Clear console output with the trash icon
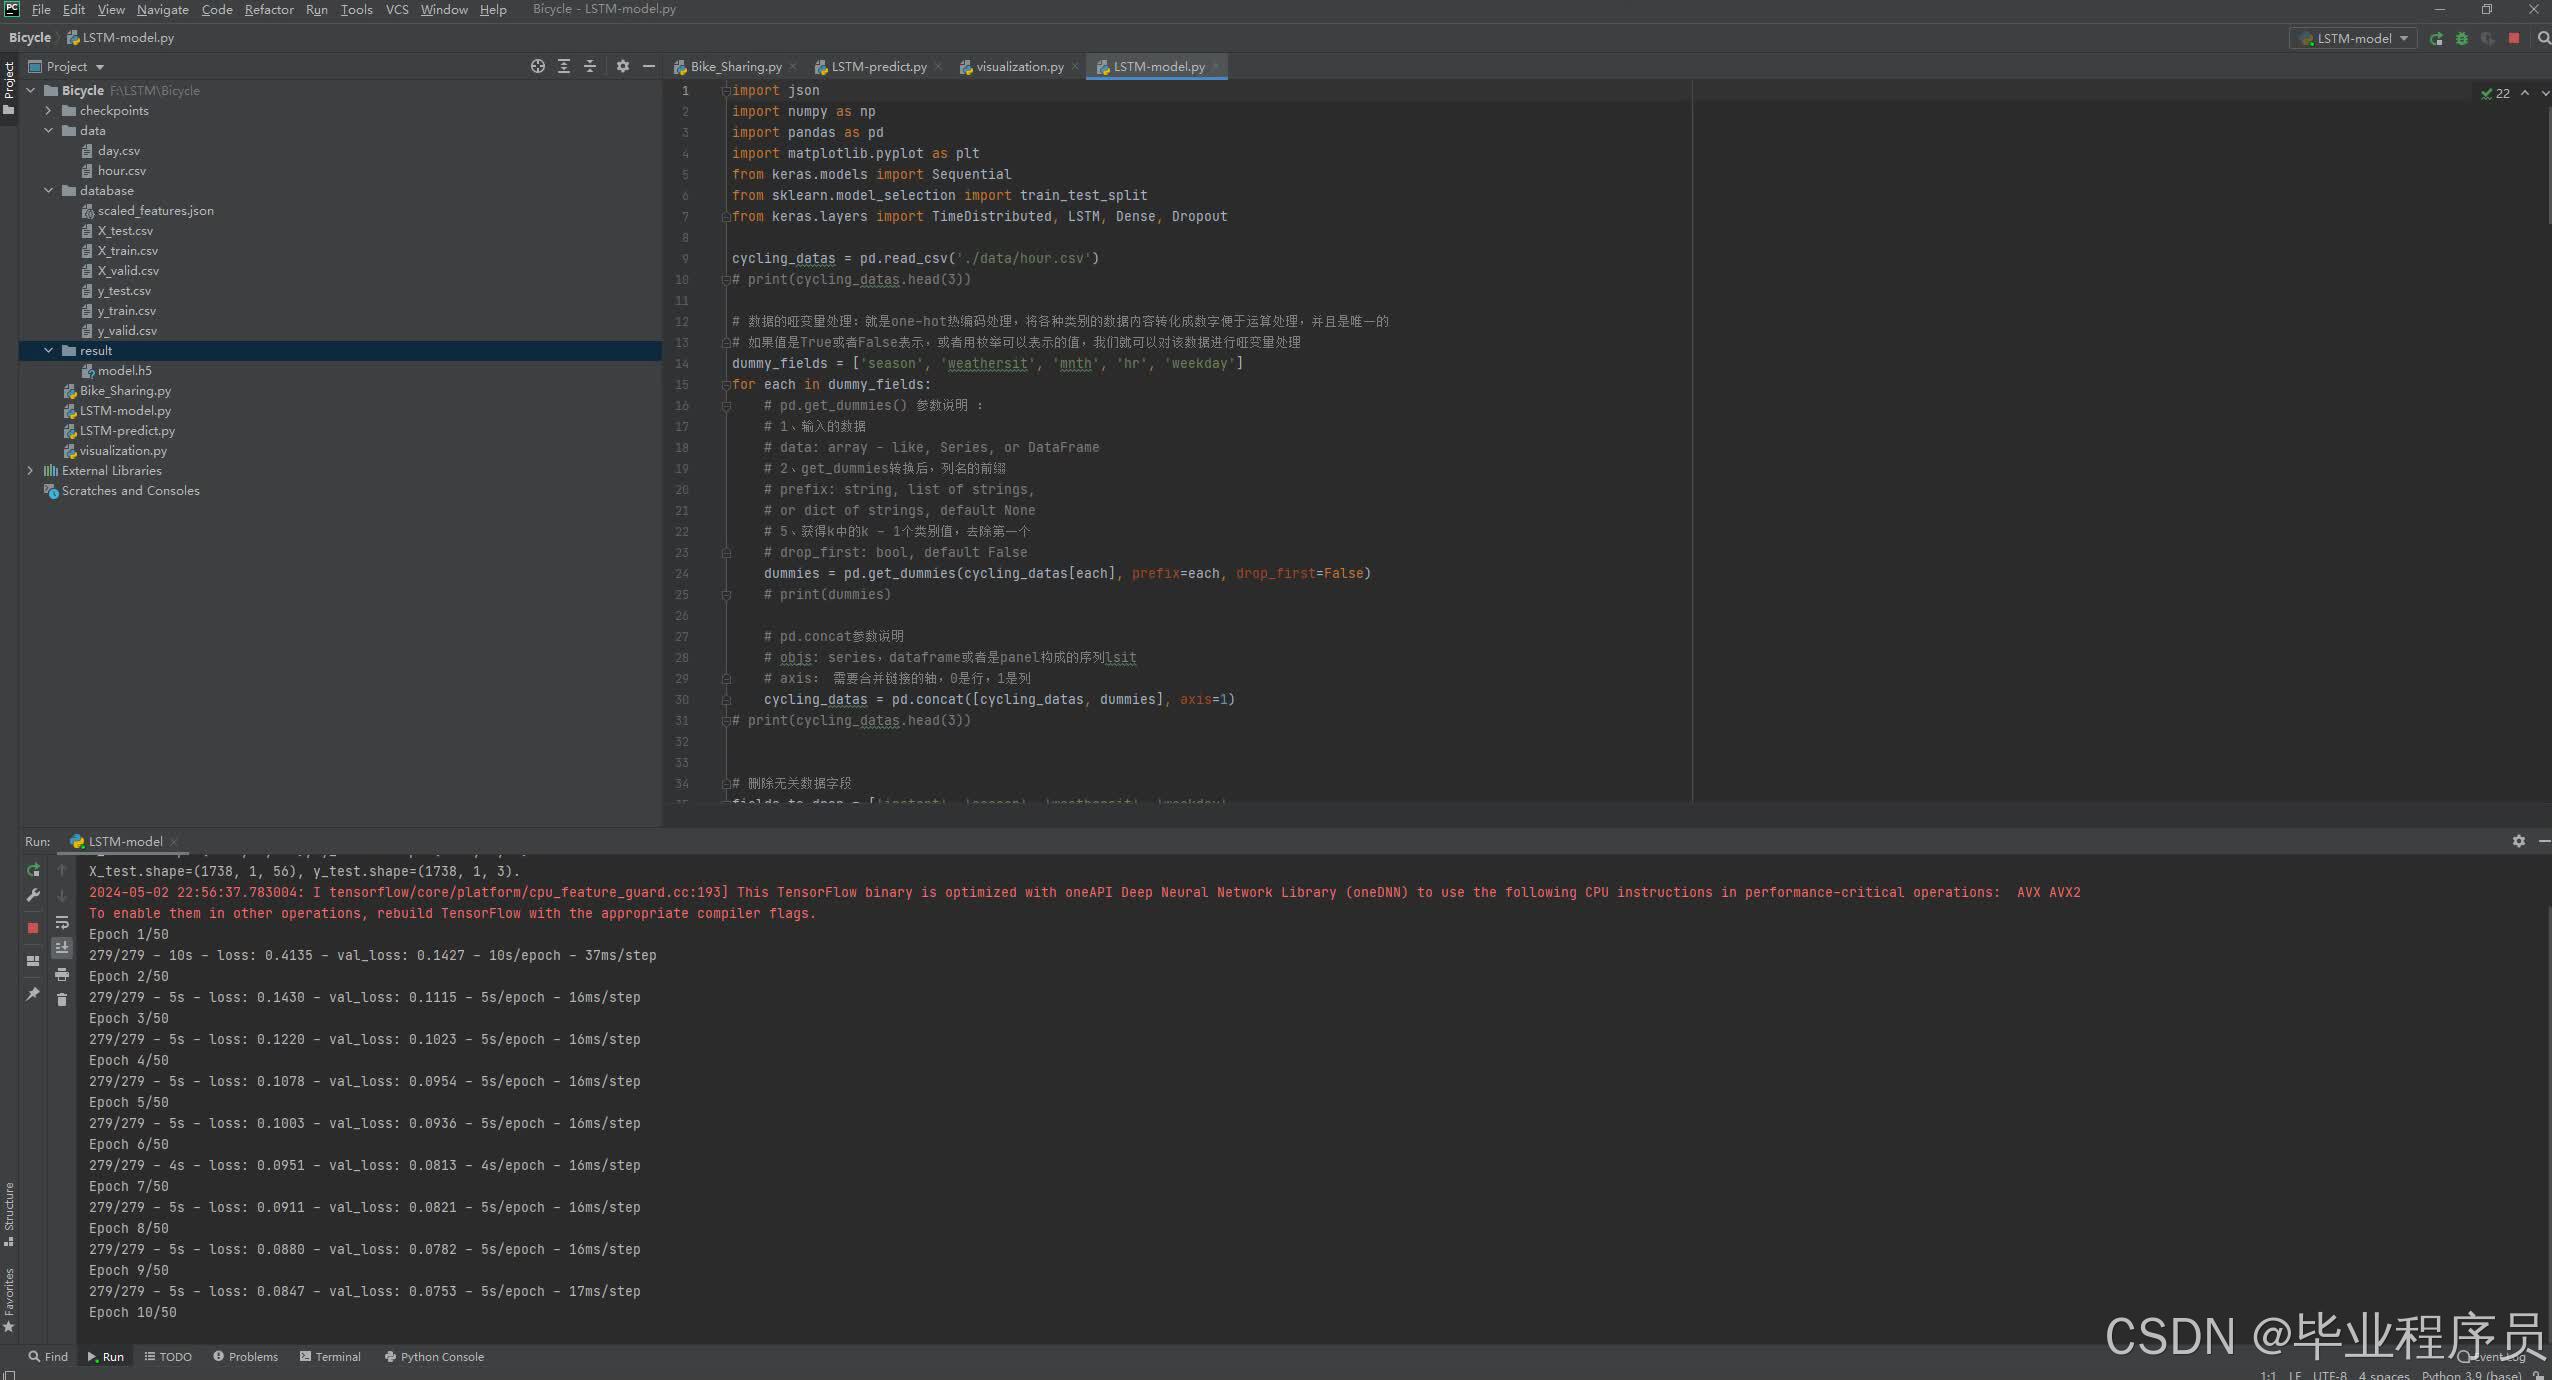Viewport: 2552px width, 1380px height. pos(62,1000)
